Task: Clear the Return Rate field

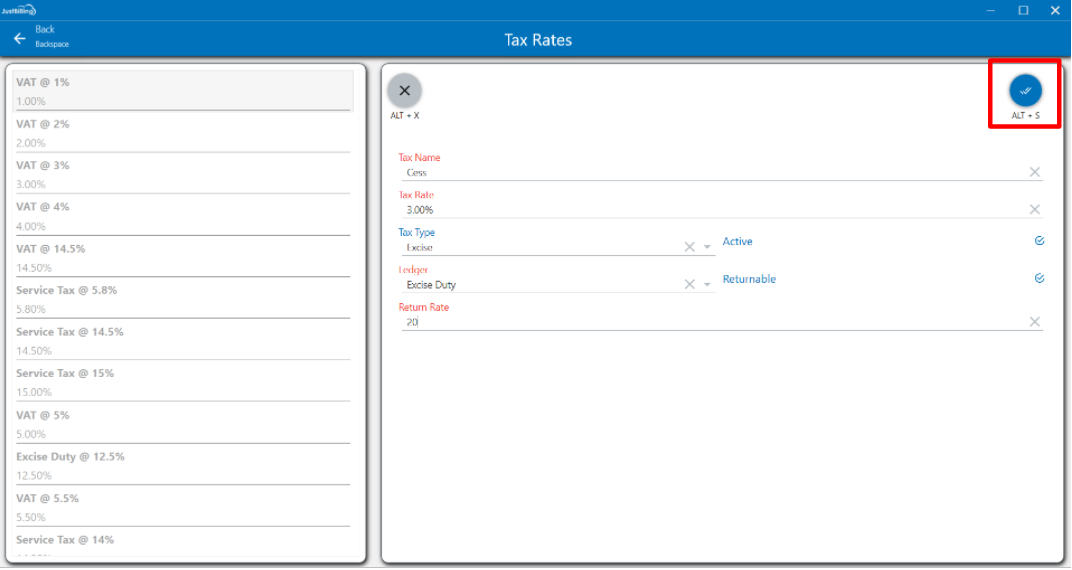Action: pyautogui.click(x=1035, y=321)
